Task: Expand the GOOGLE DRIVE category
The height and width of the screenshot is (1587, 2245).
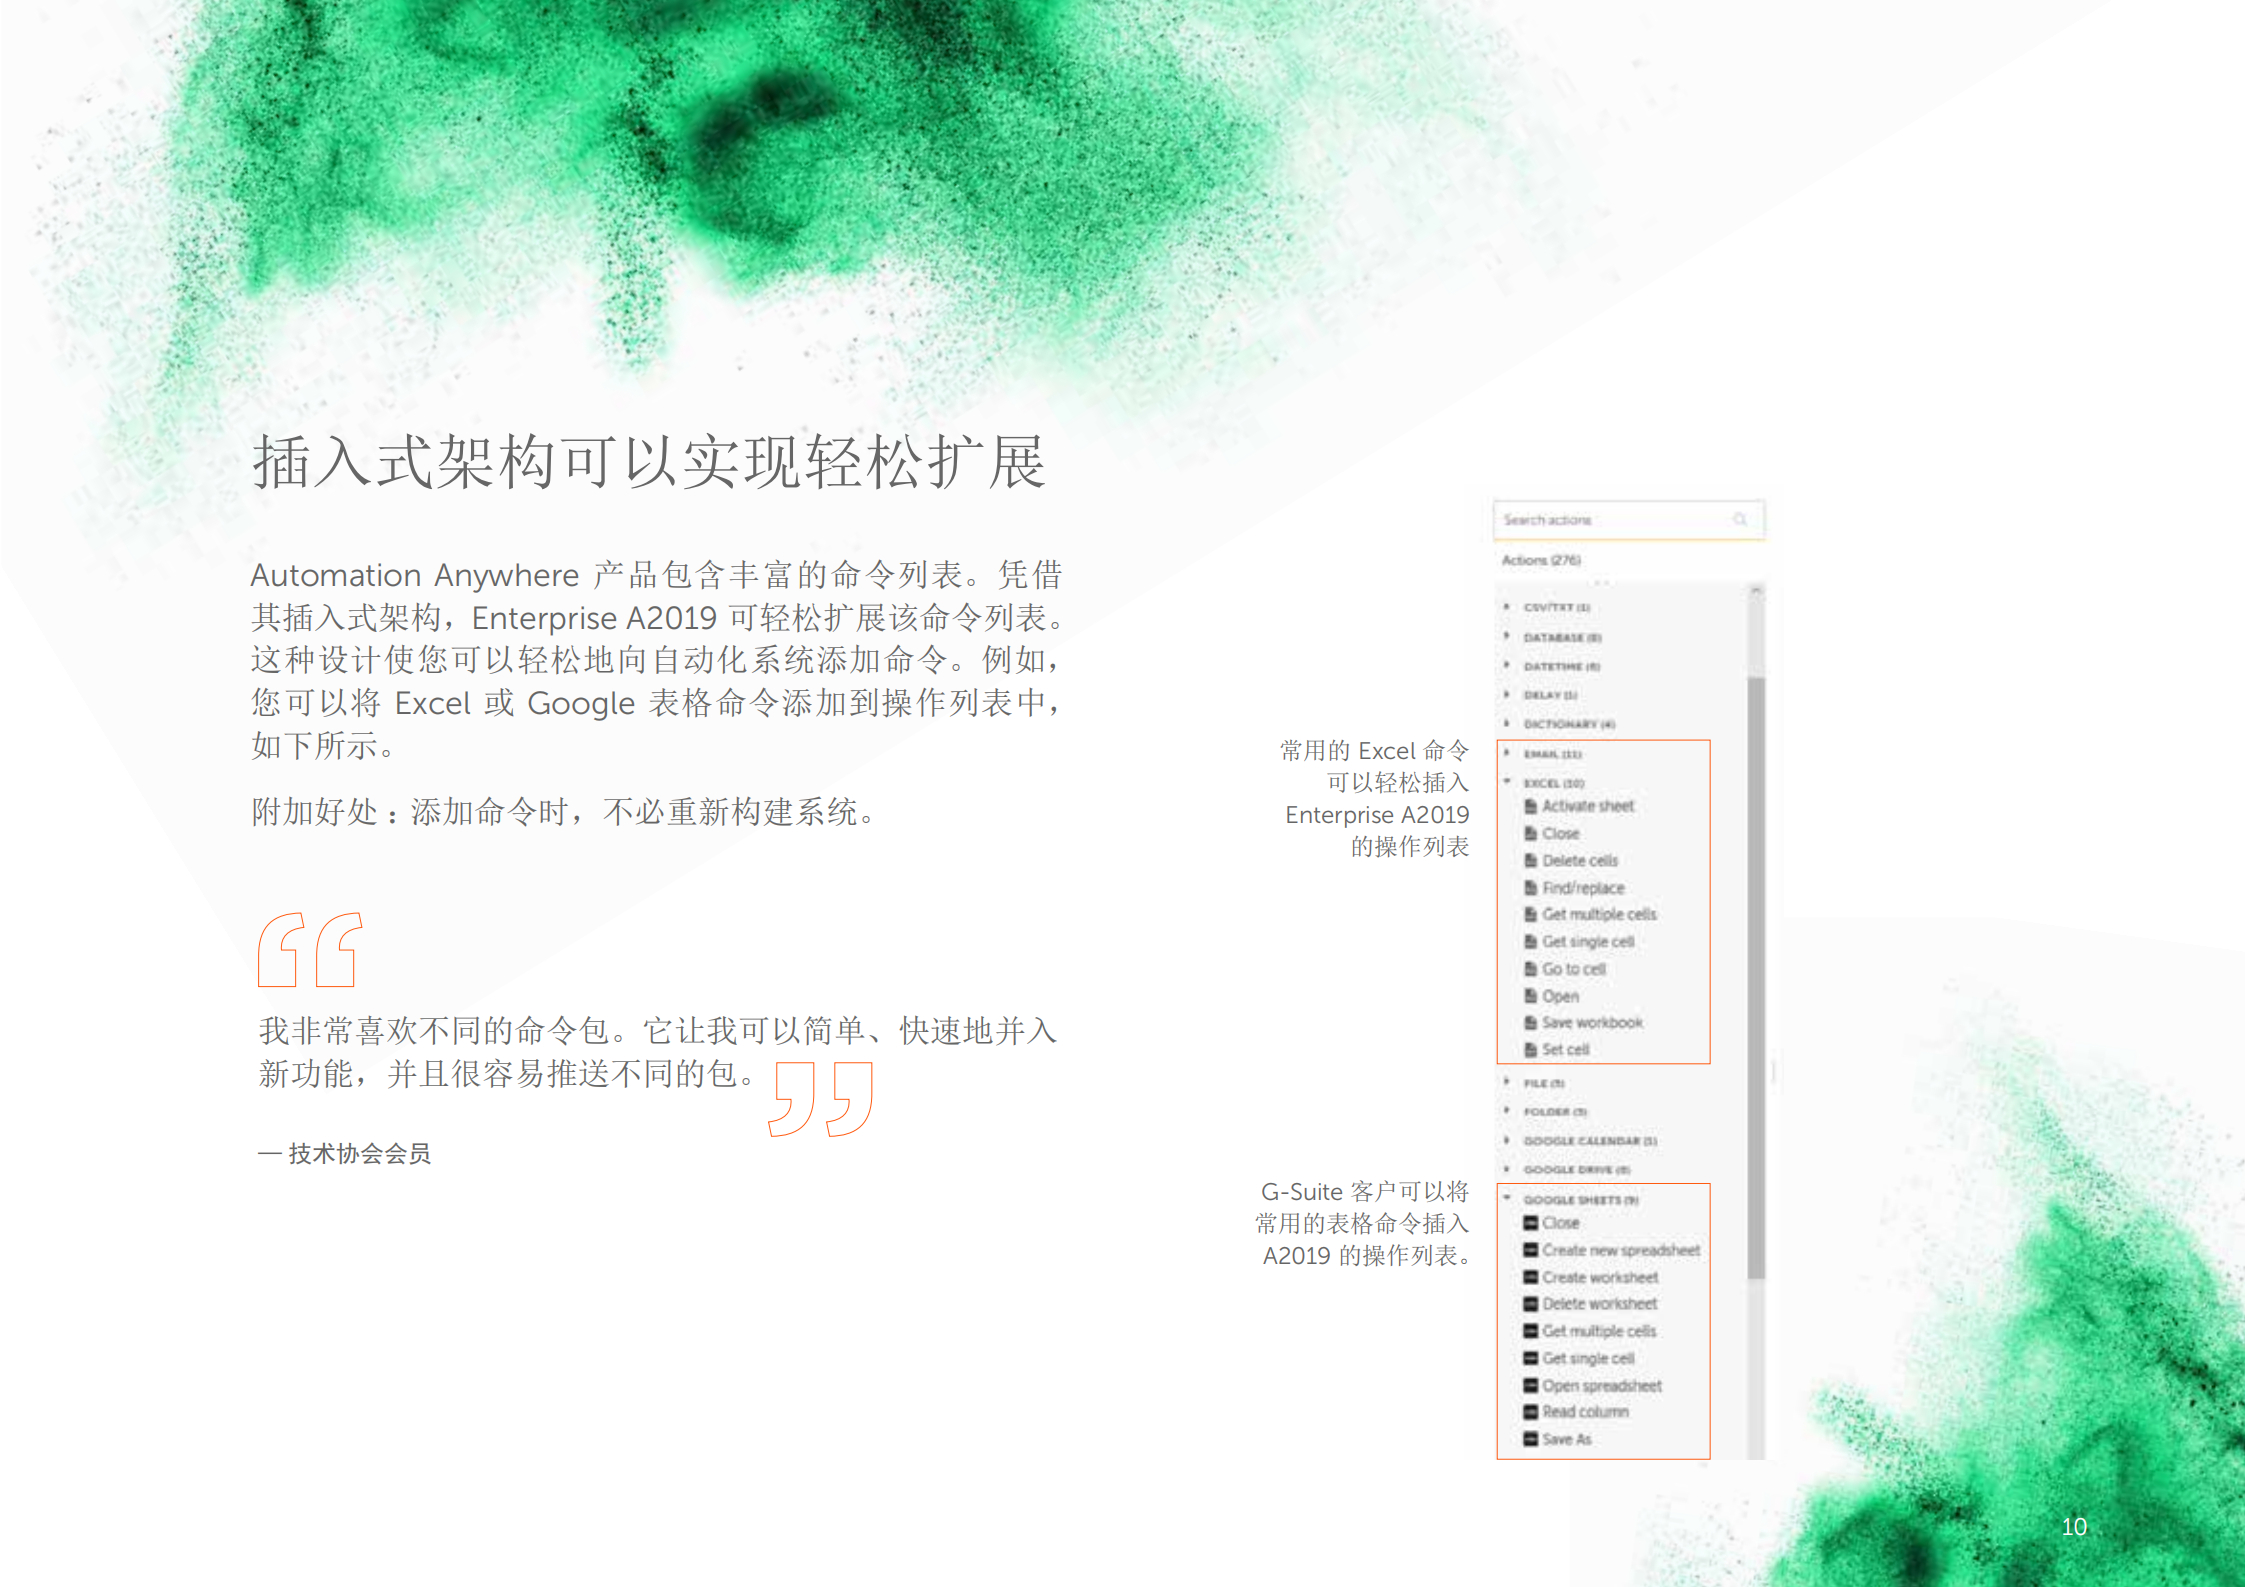Action: [x=1508, y=1169]
